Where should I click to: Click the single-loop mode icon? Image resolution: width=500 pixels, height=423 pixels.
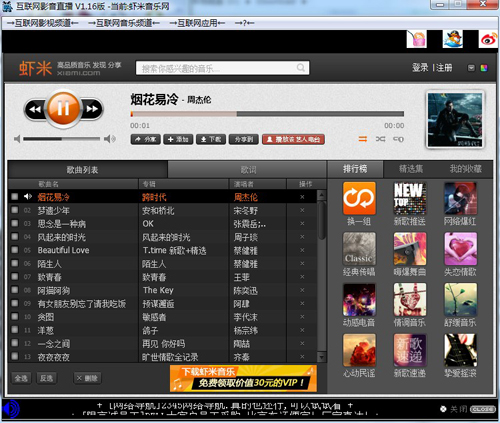point(398,139)
